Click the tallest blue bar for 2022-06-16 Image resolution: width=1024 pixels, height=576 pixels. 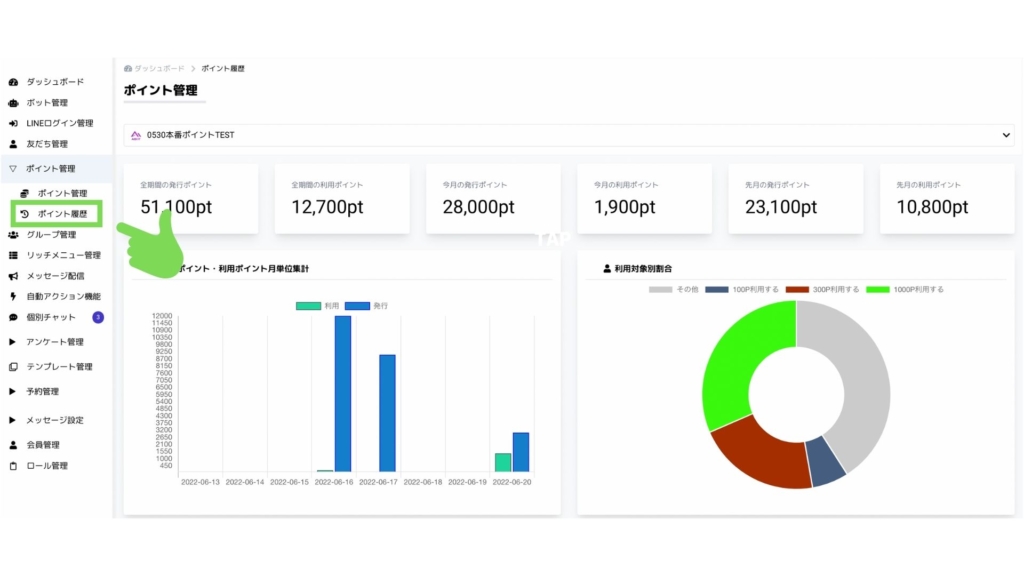343,393
